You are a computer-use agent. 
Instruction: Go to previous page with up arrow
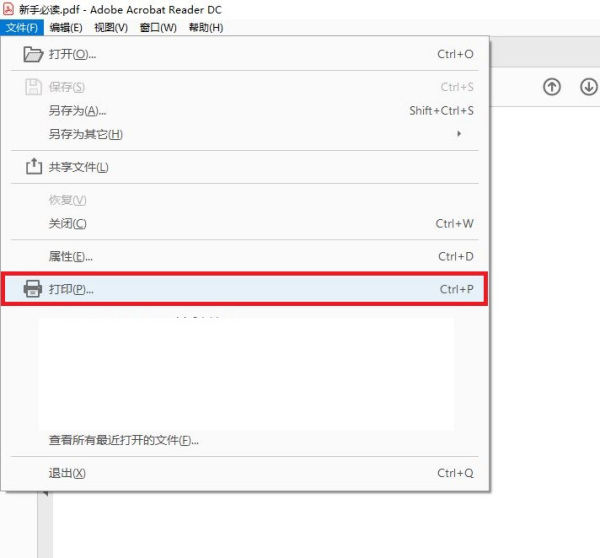[551, 87]
